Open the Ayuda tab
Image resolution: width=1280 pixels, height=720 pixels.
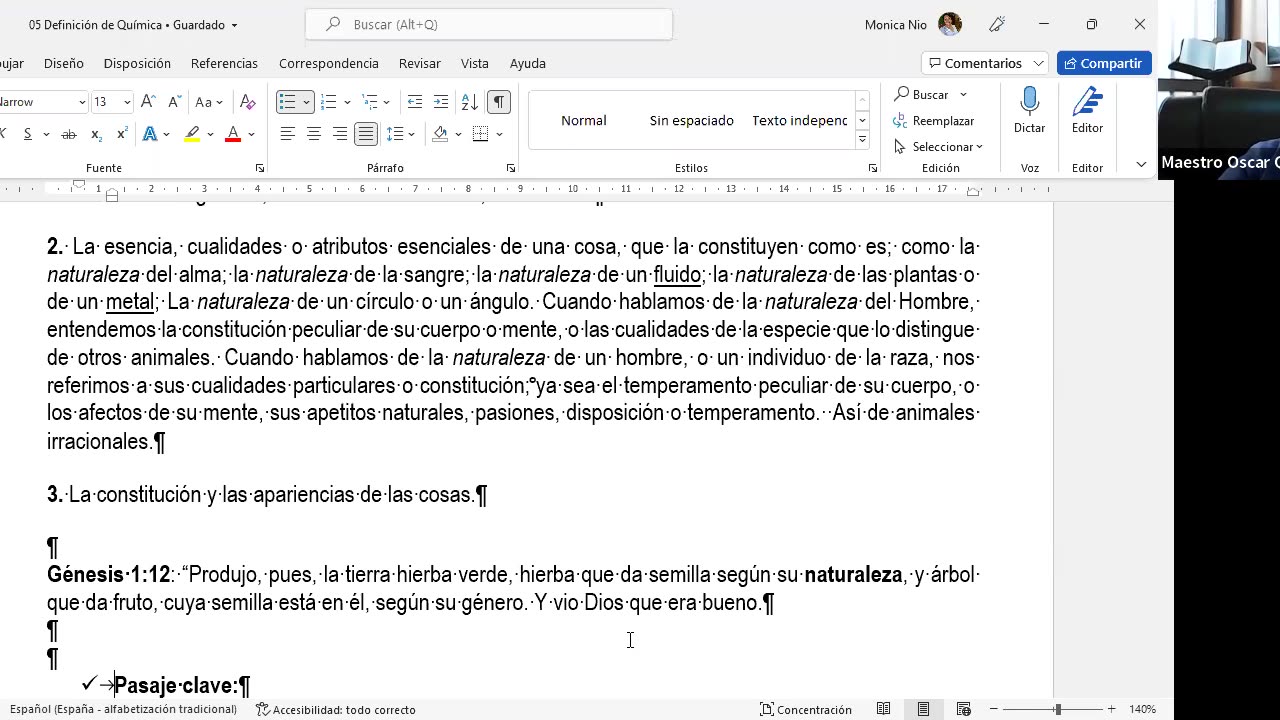(x=528, y=63)
